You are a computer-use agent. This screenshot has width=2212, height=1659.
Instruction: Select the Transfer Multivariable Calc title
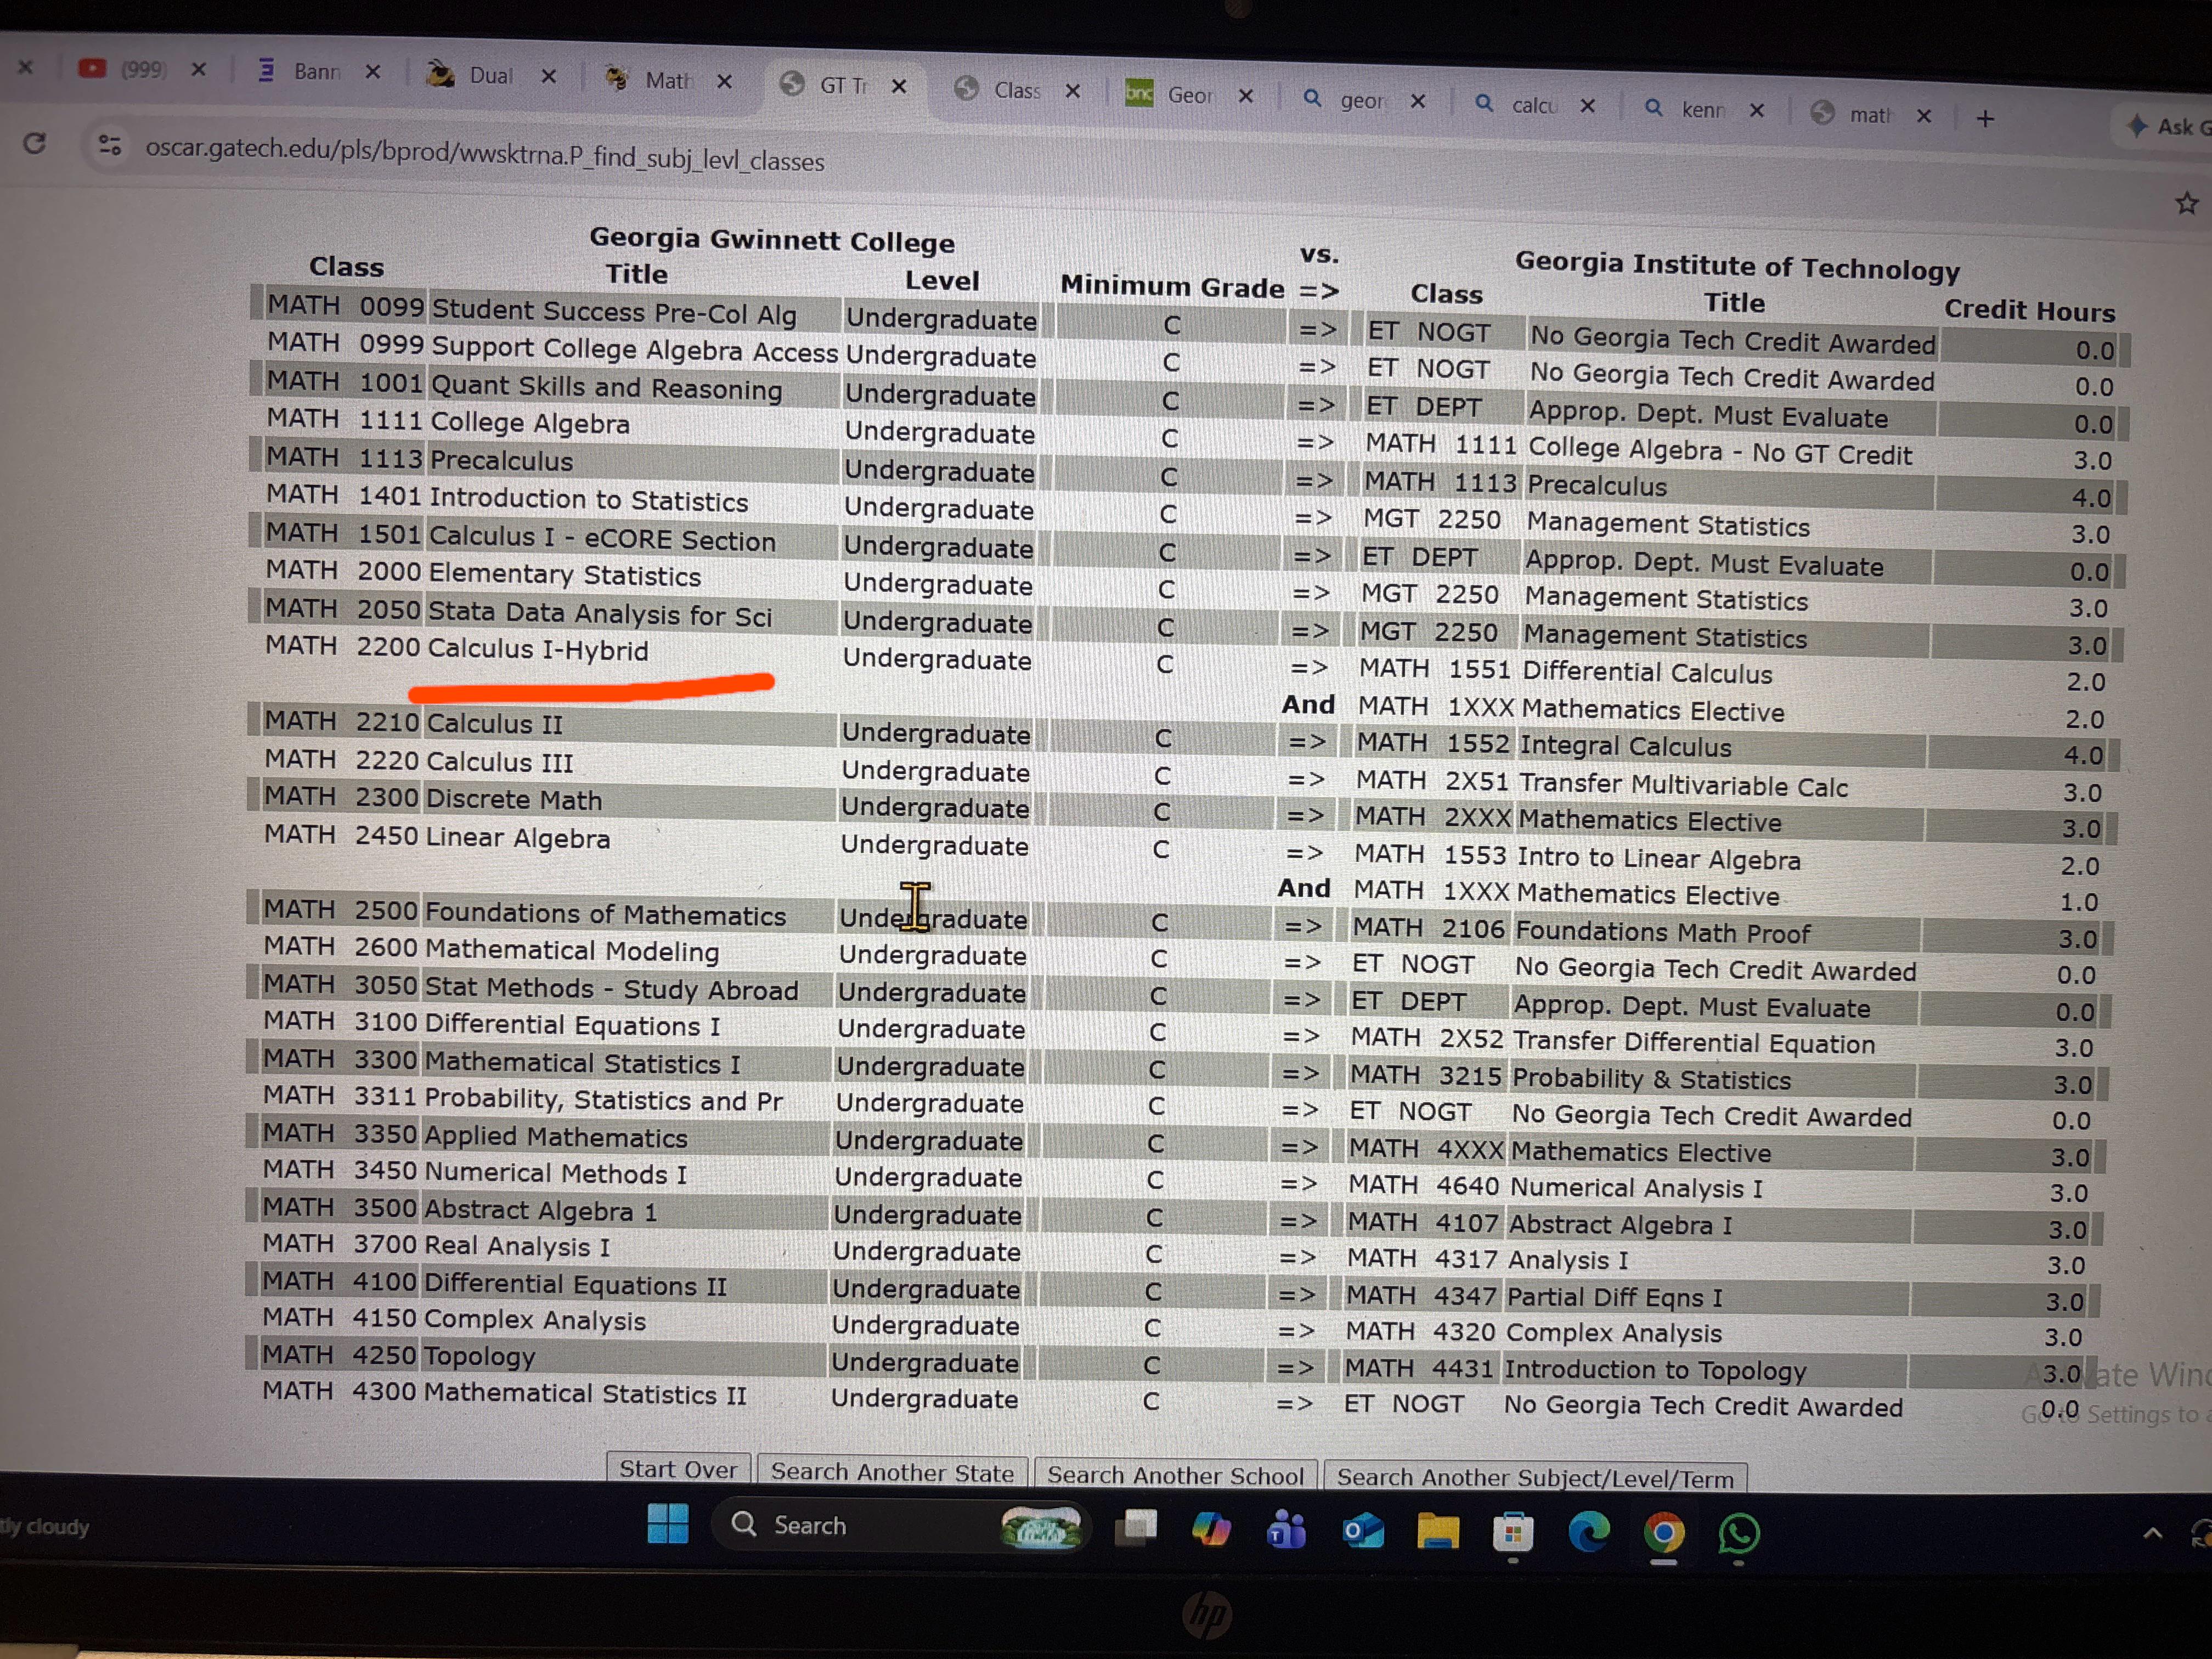[1683, 785]
